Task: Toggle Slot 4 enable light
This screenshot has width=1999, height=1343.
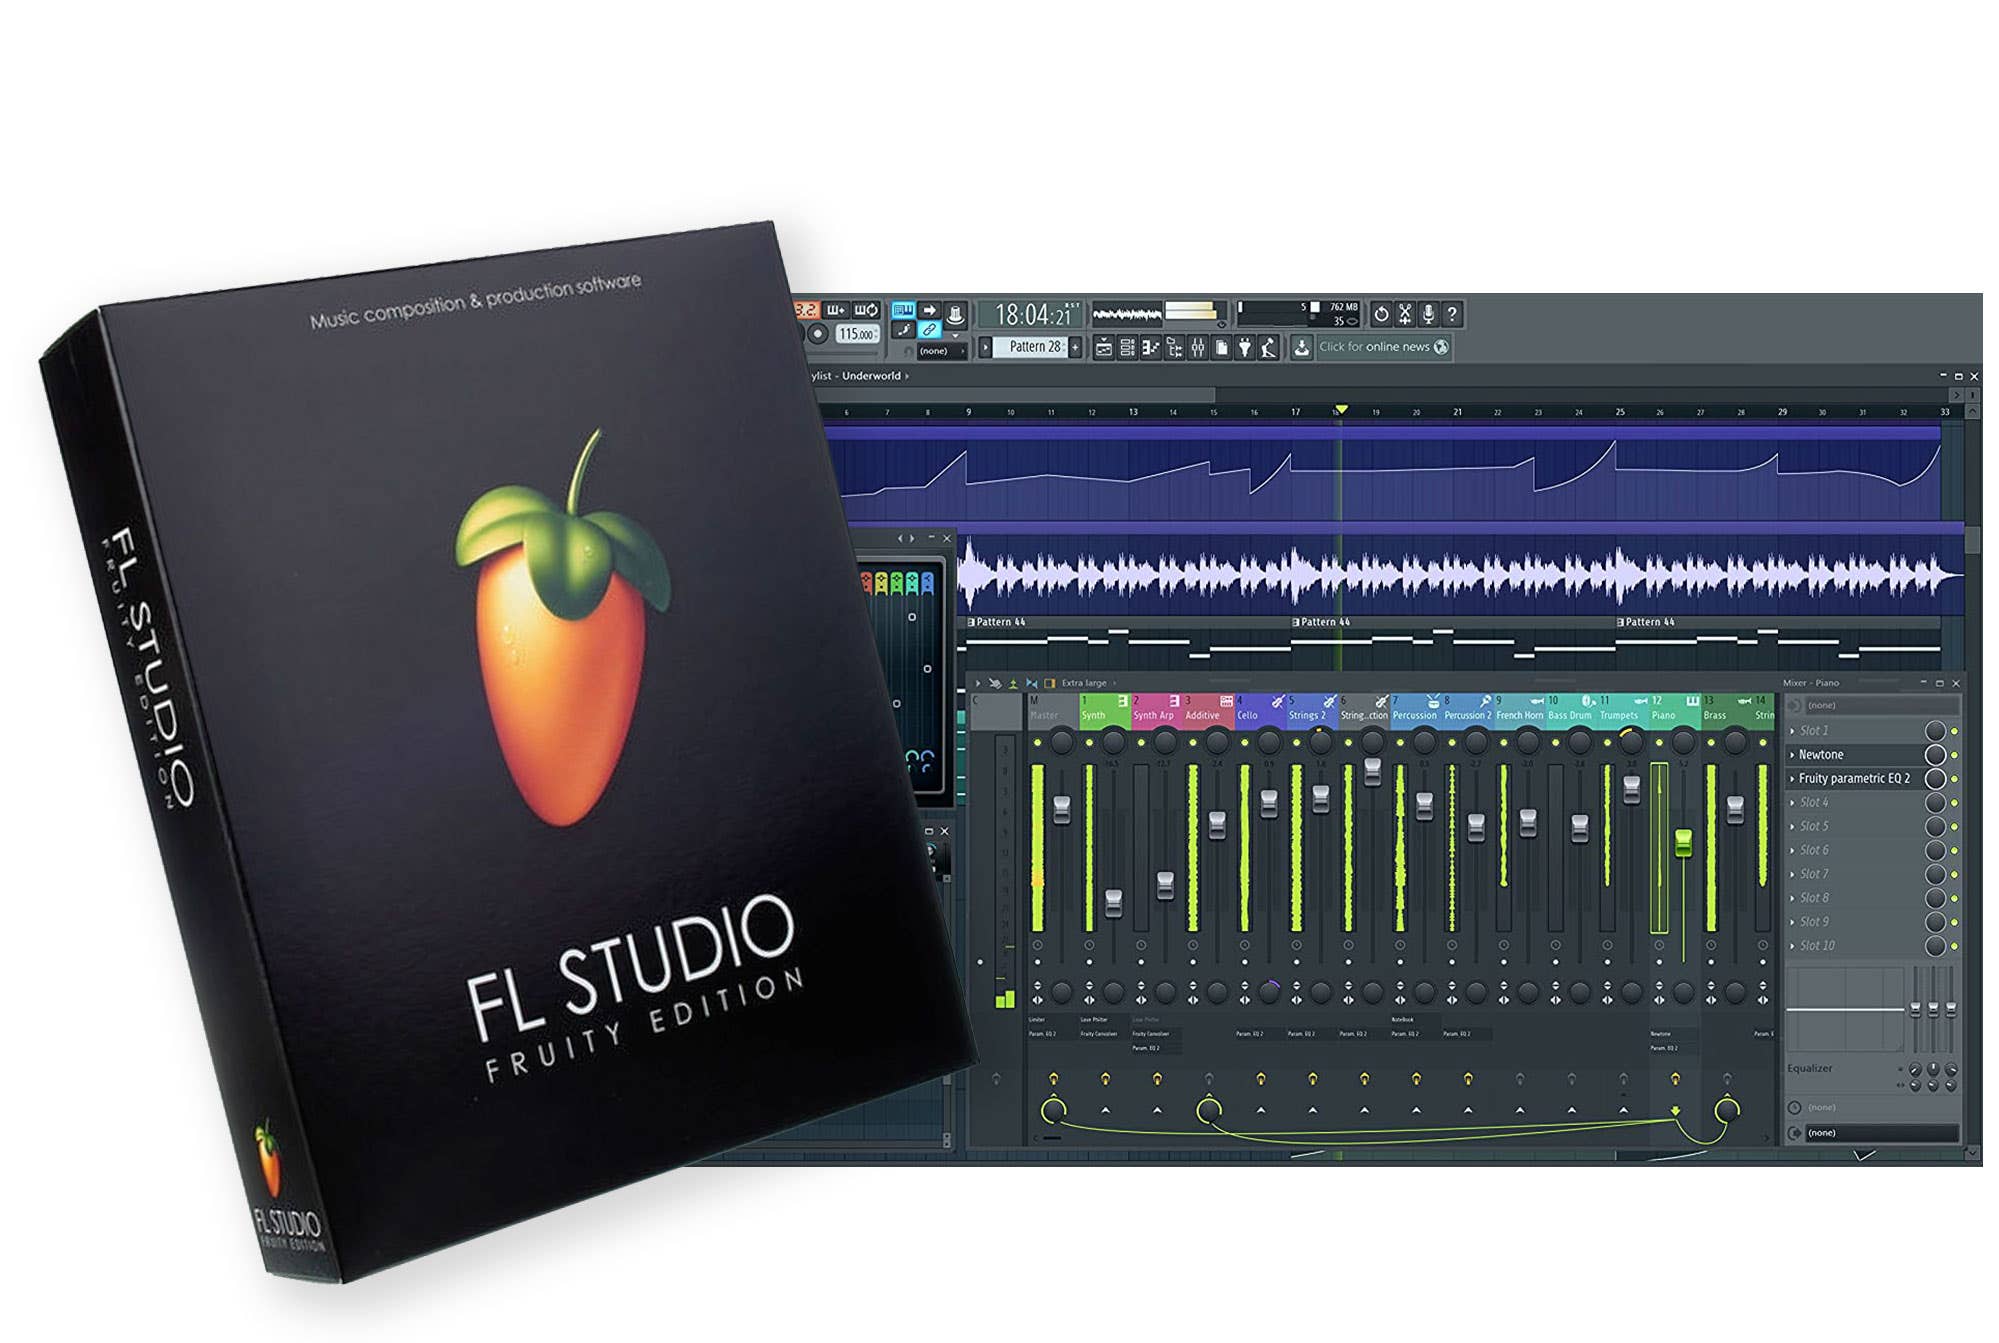Action: pos(1954,803)
